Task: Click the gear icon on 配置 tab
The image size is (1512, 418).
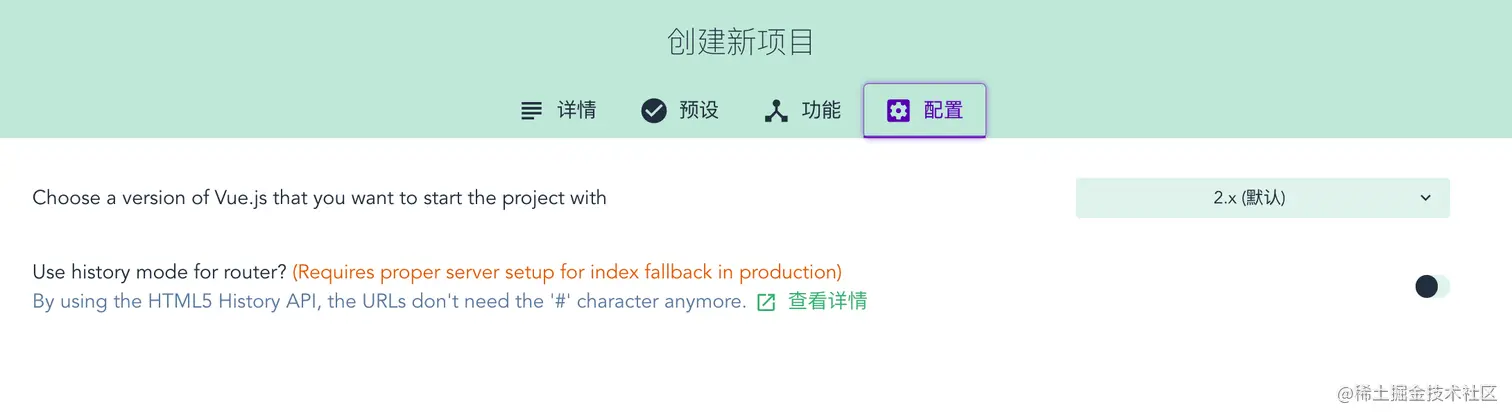Action: 898,111
